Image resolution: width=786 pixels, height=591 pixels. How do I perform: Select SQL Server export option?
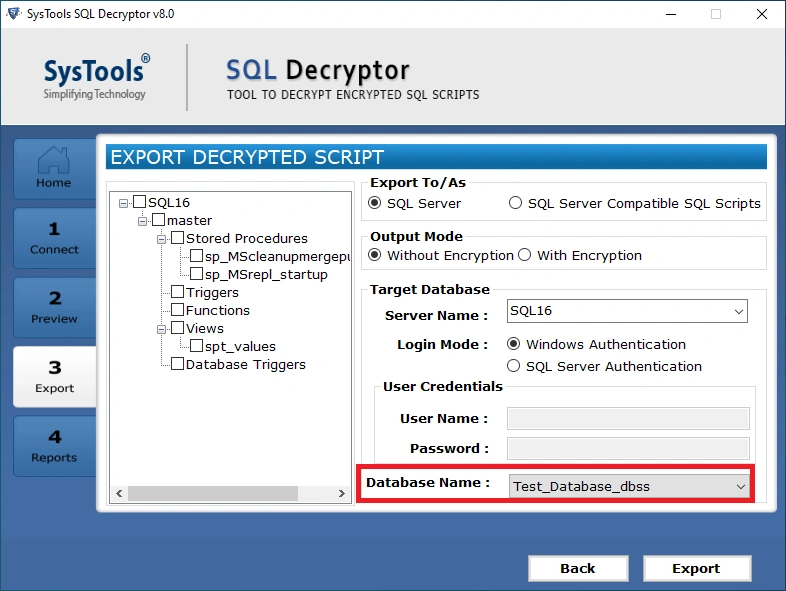[374, 203]
